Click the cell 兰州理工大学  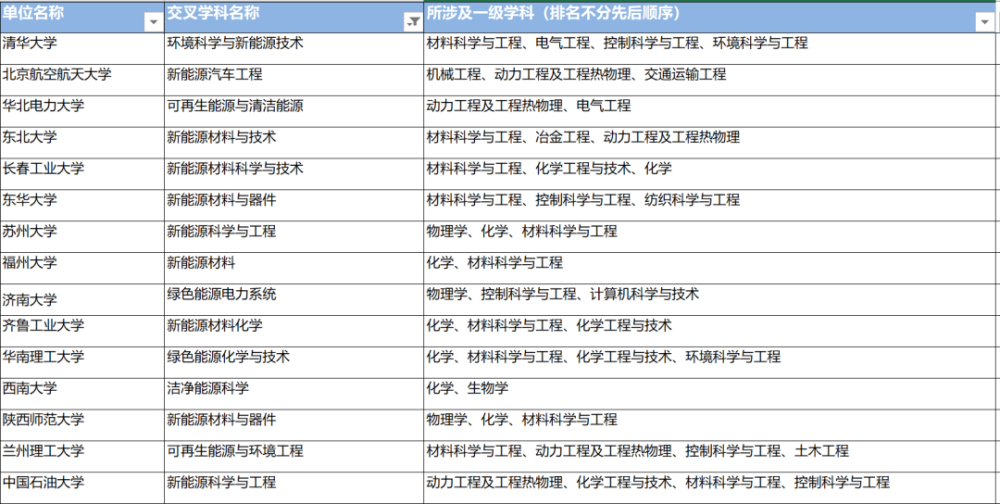click(x=82, y=456)
